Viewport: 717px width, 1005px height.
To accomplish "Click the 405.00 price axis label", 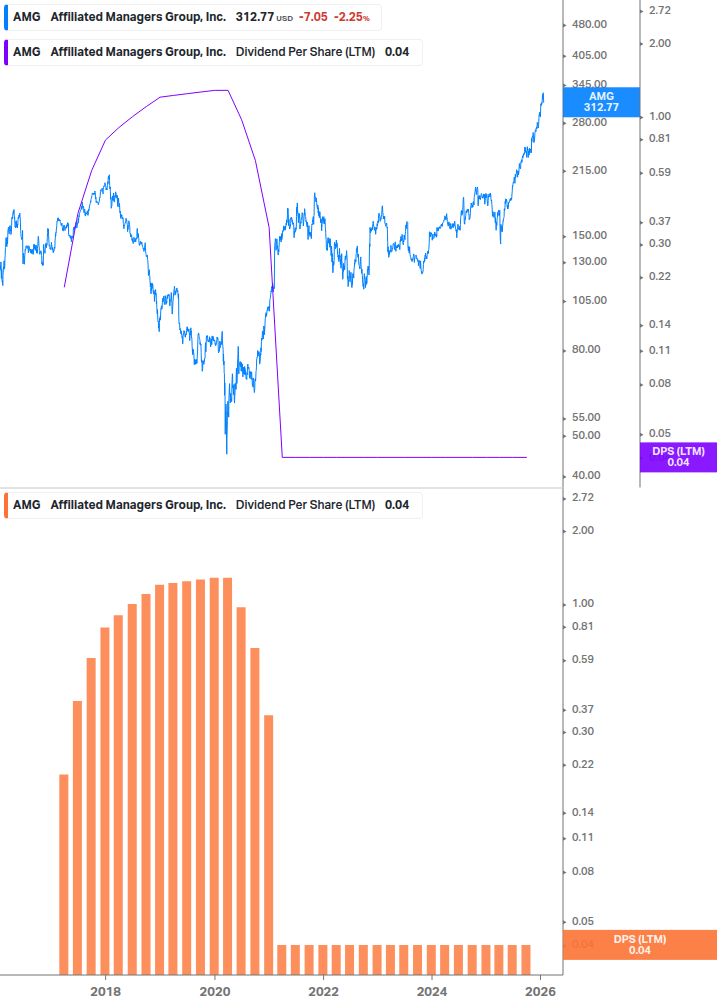I will [x=589, y=55].
